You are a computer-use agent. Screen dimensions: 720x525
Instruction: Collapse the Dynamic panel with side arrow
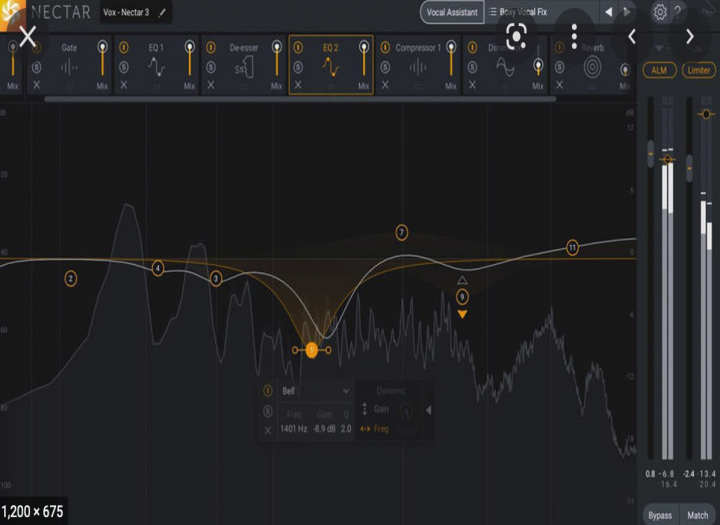(x=428, y=410)
